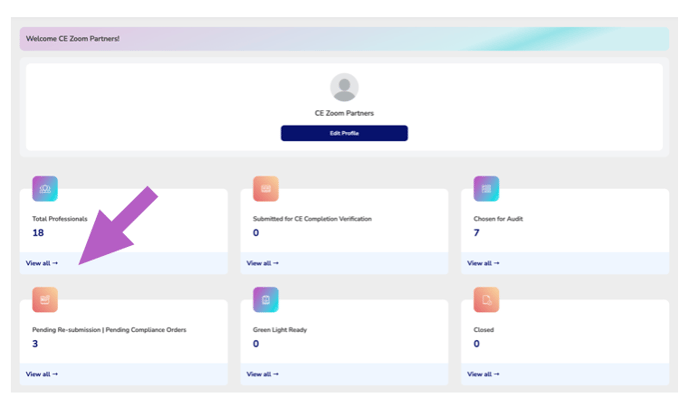Click the Total Professionals count 18
This screenshot has height=407, width=688.
click(x=38, y=233)
